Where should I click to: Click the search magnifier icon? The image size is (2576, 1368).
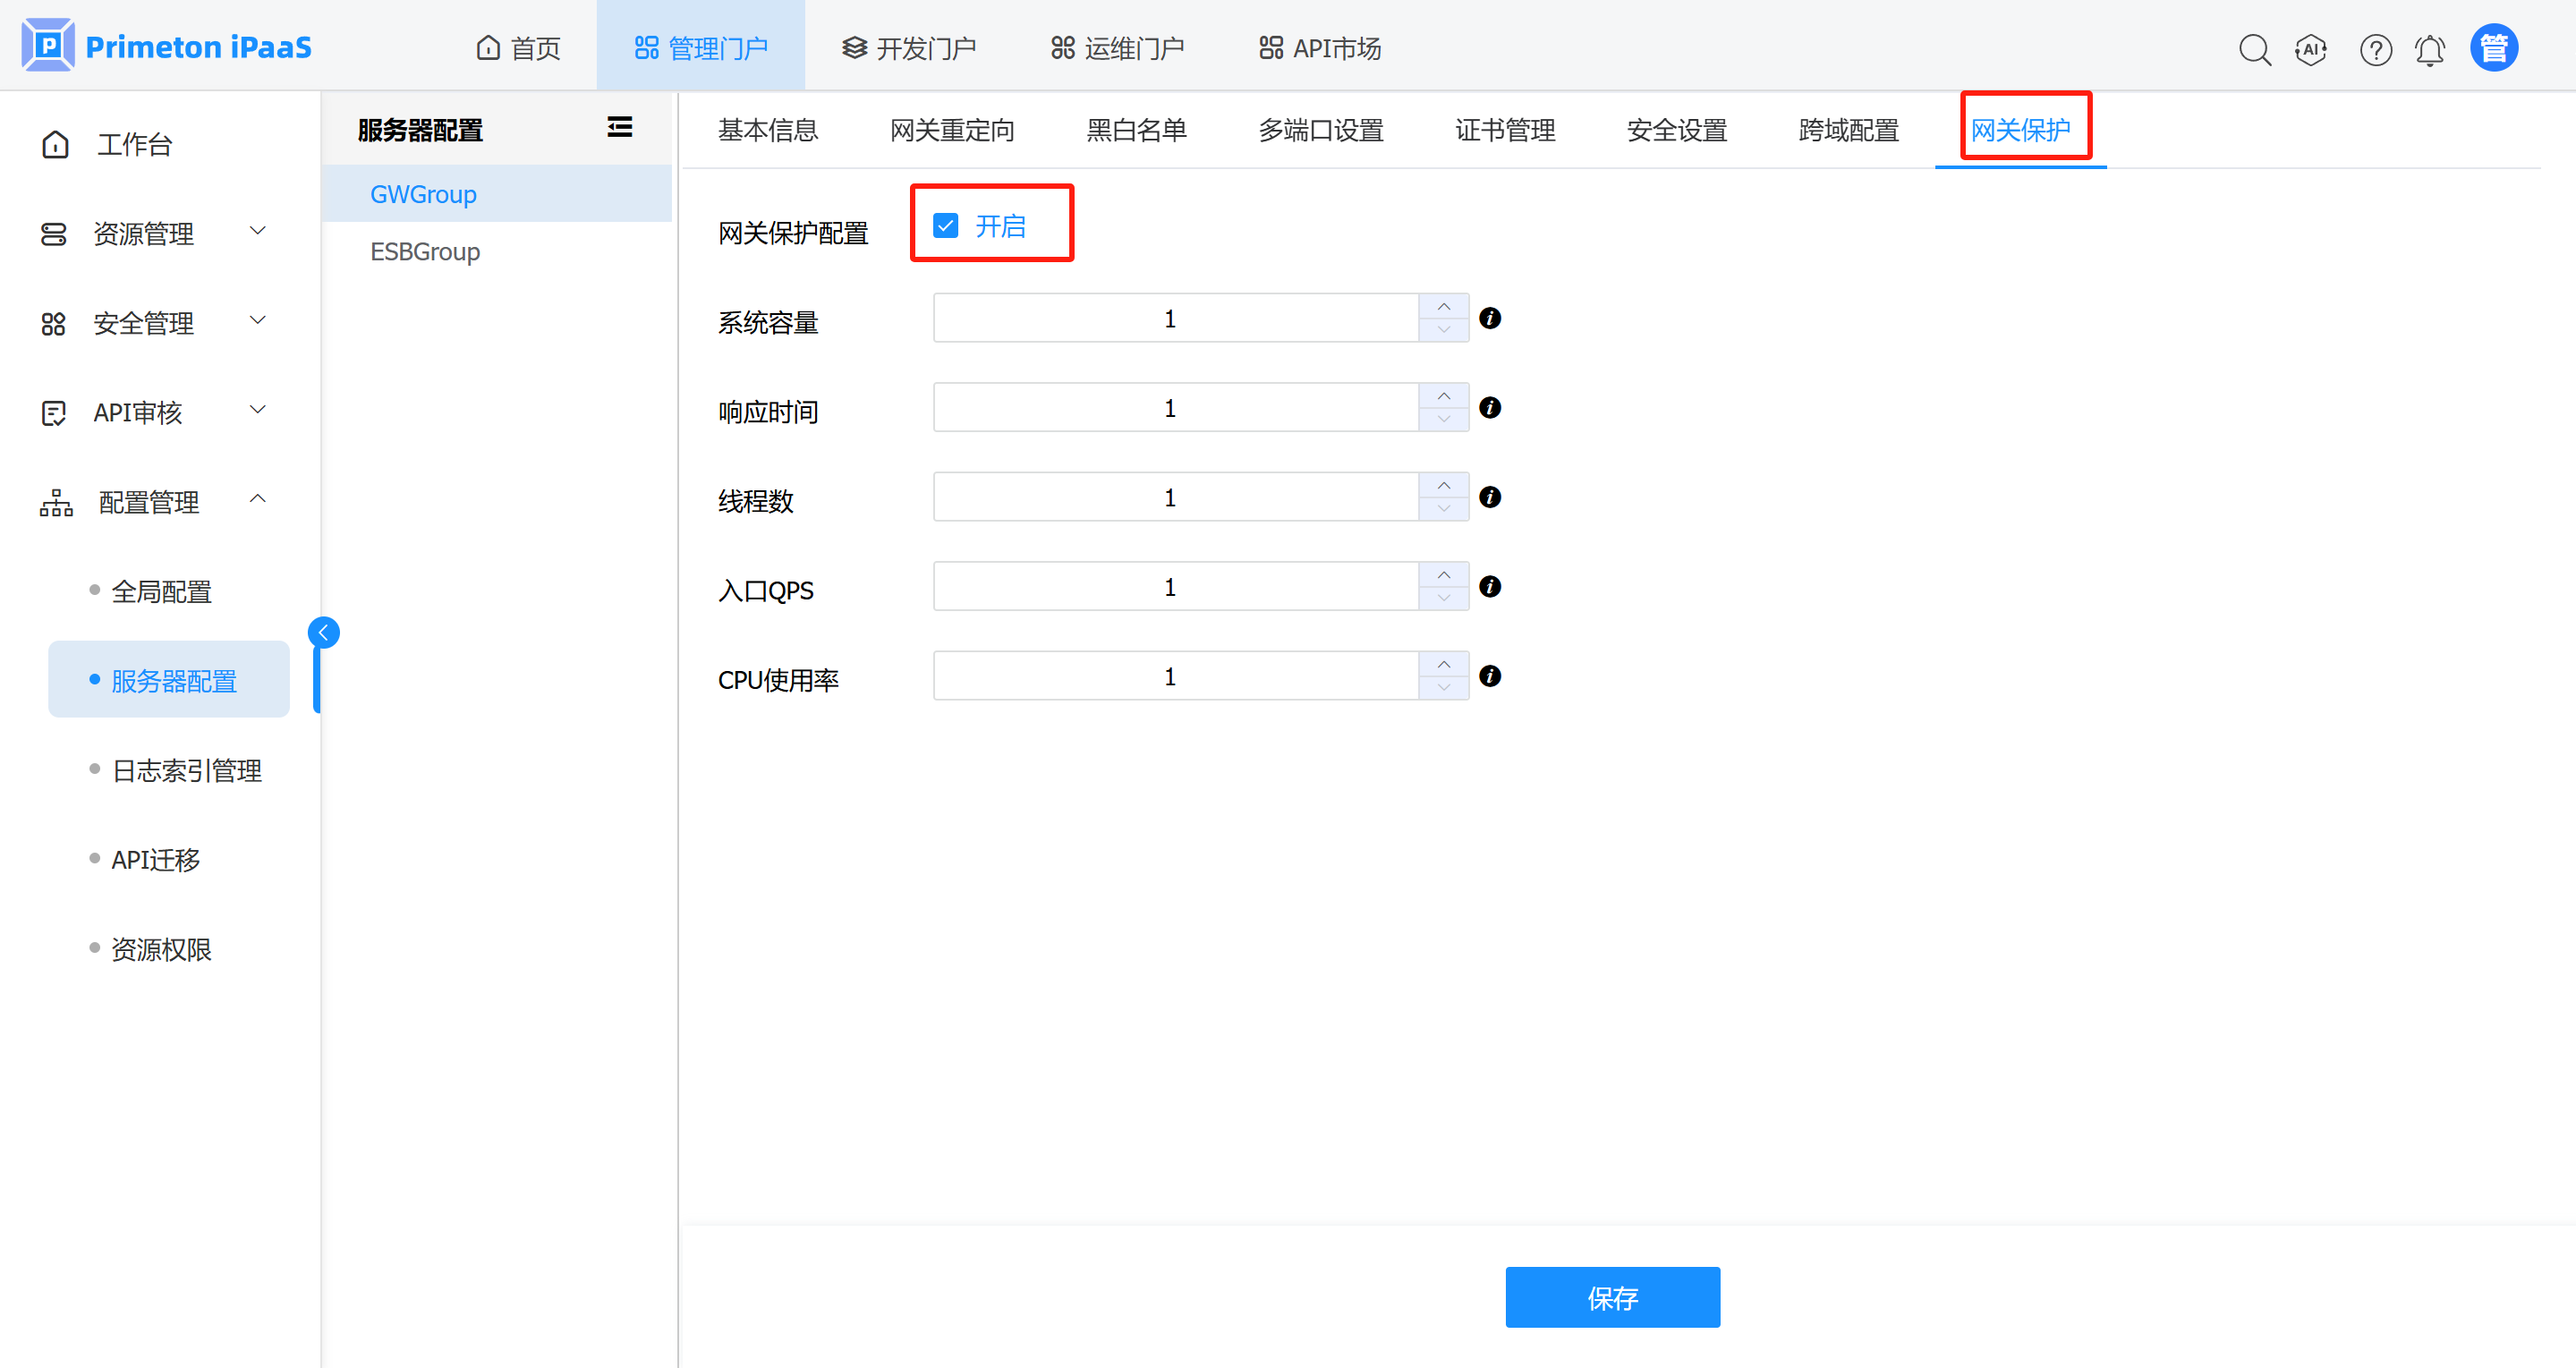coord(2254,49)
